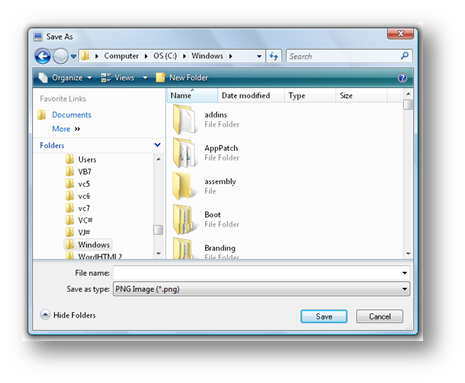Select VJ# folder in tree
Viewport: 465px width, 383px height.
tap(84, 232)
